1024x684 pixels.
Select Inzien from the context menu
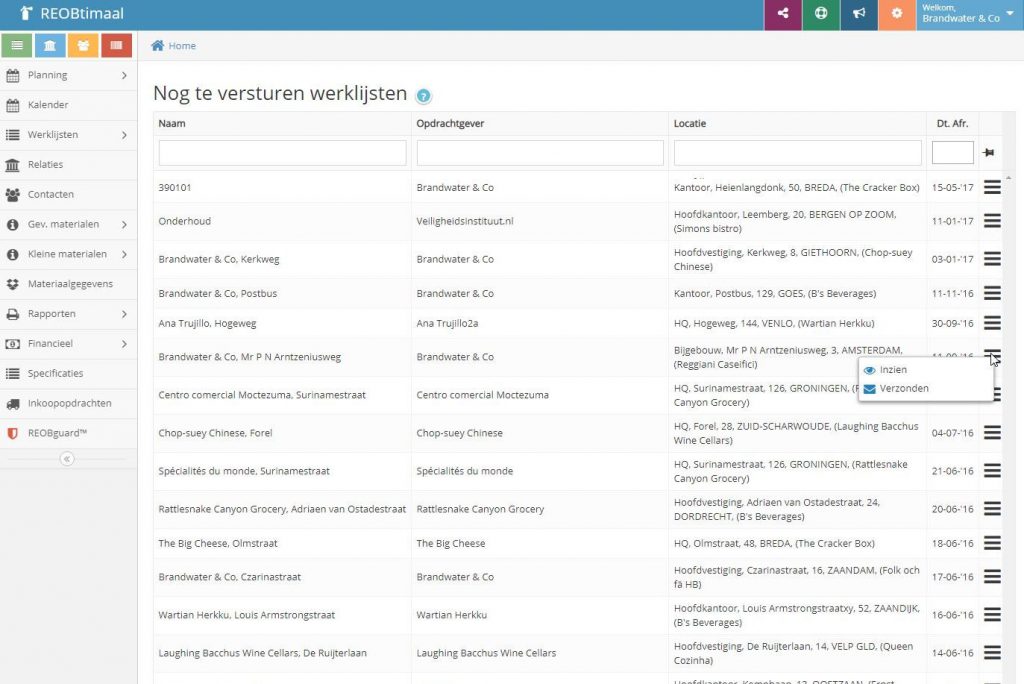pyautogui.click(x=893, y=370)
